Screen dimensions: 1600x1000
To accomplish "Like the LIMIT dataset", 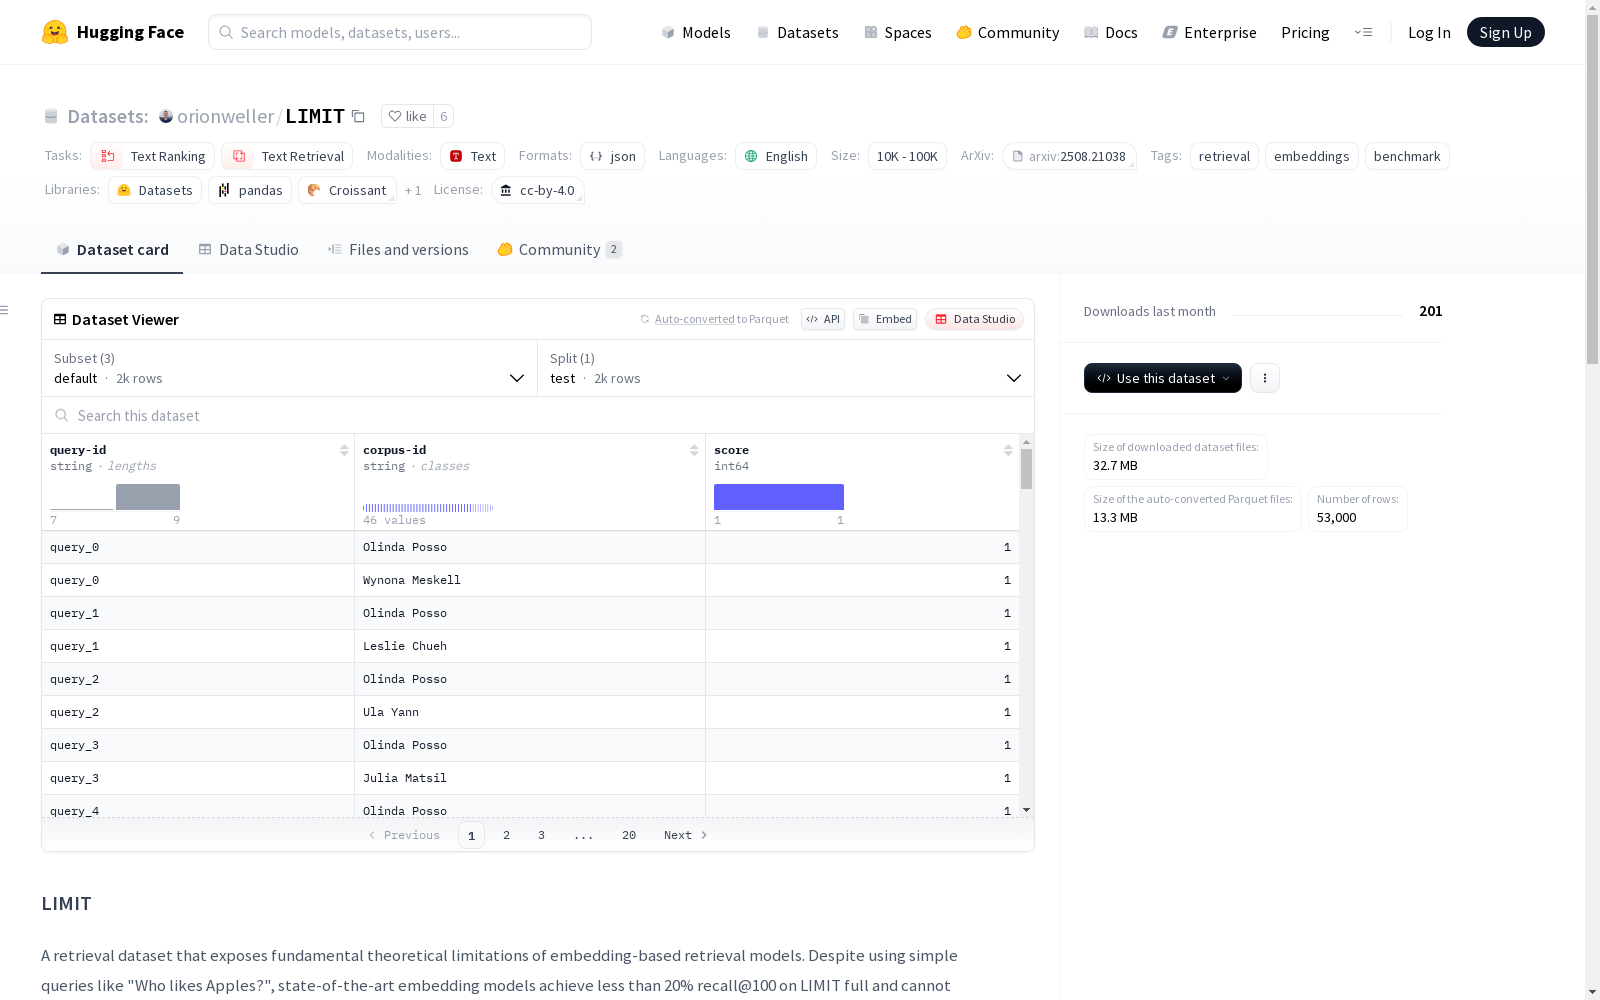I will click(407, 116).
